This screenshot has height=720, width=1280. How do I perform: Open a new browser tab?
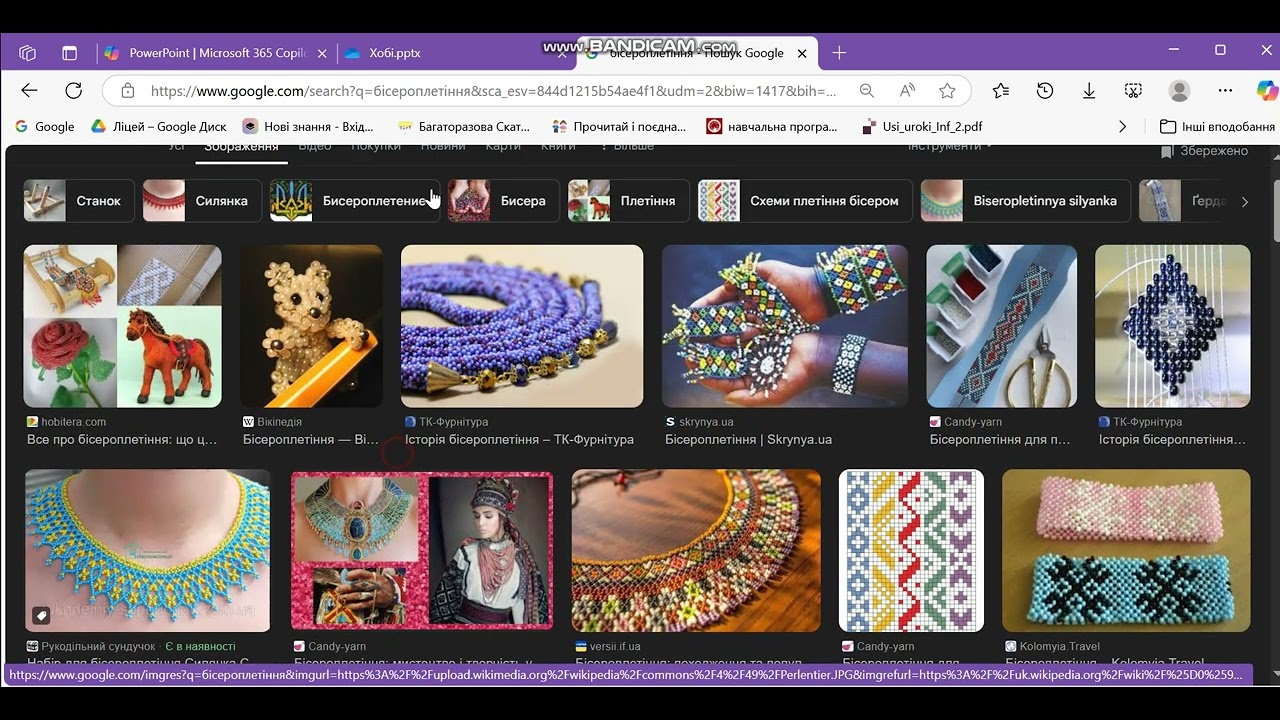[x=839, y=53]
